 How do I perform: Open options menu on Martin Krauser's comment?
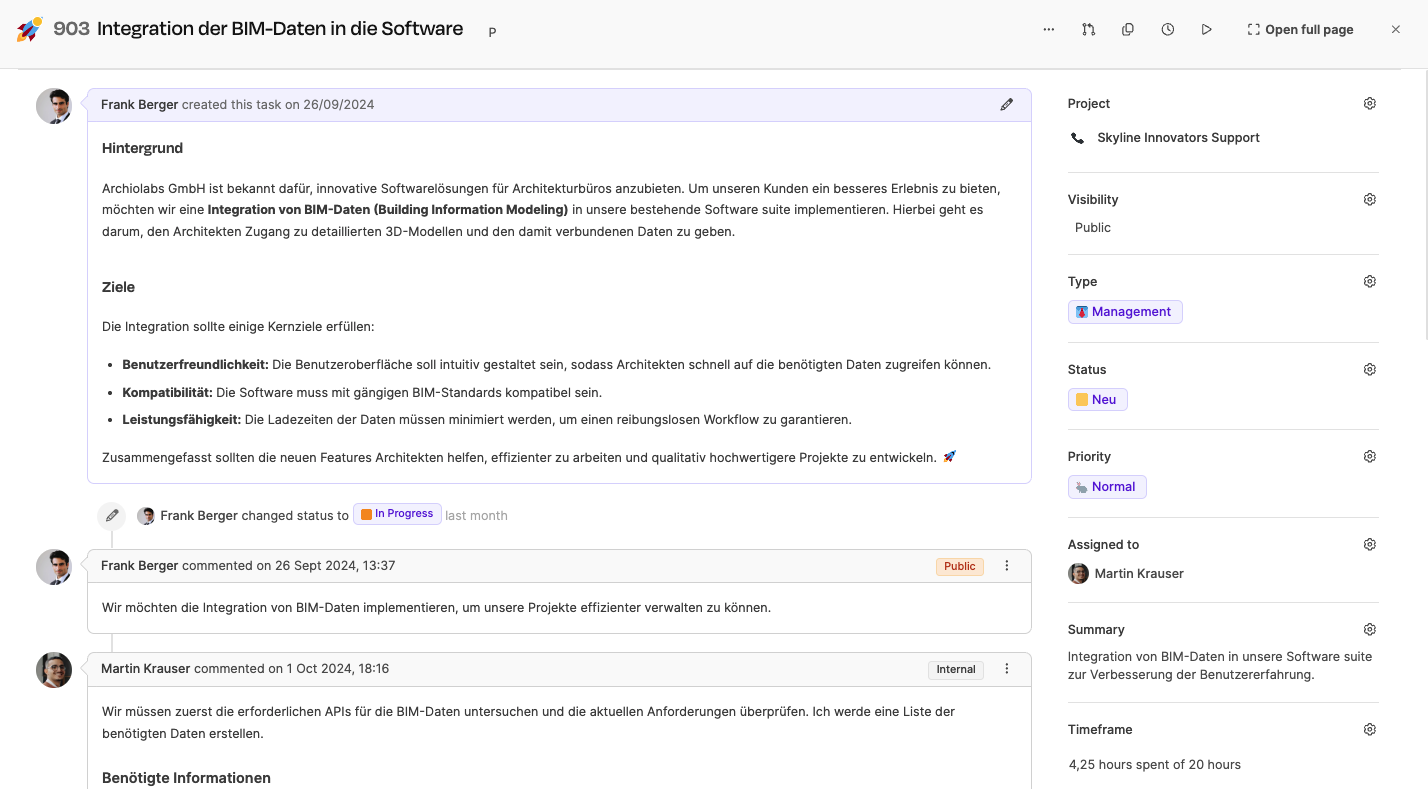pos(1007,669)
